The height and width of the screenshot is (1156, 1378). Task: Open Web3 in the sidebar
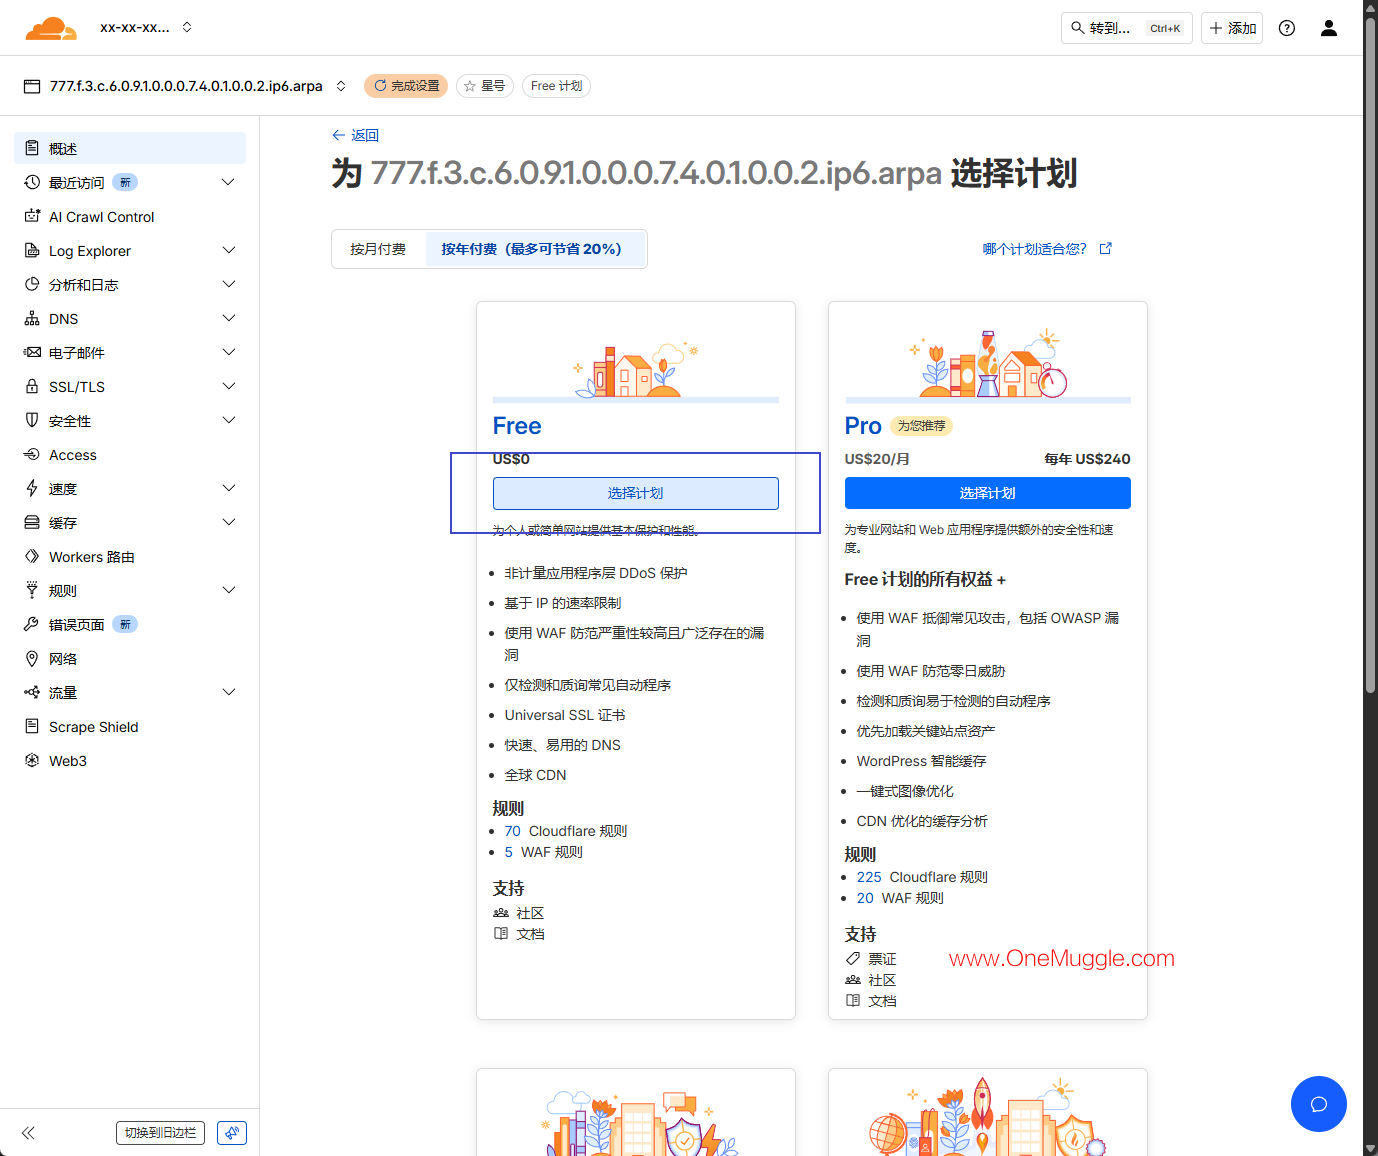coord(130,760)
